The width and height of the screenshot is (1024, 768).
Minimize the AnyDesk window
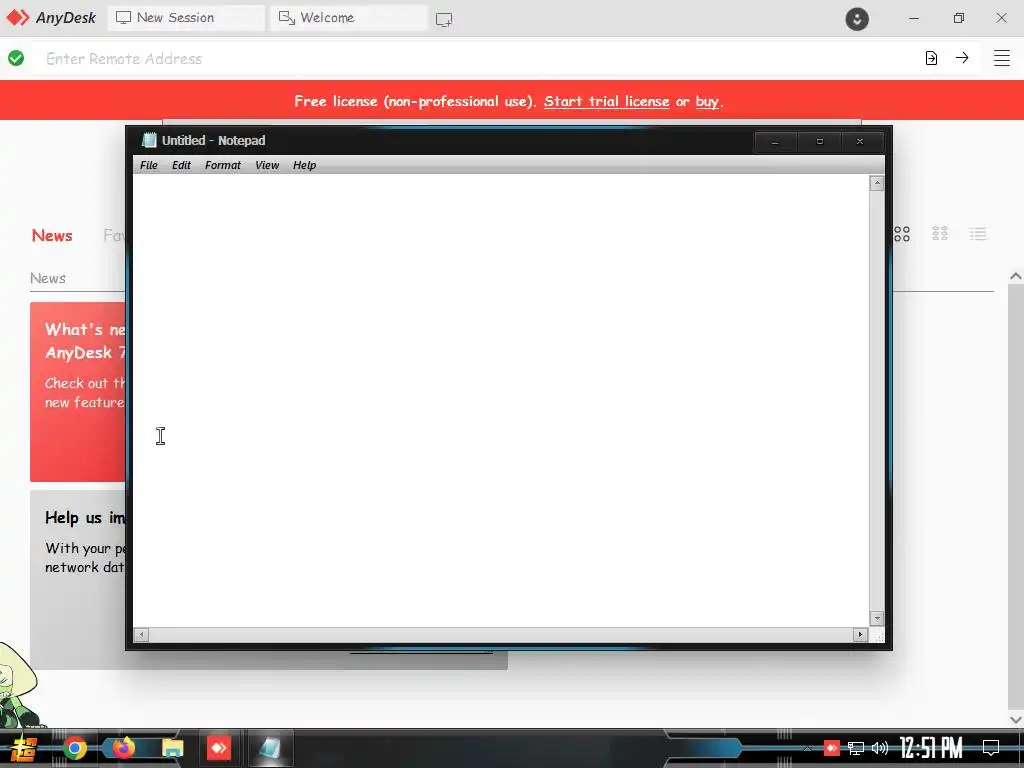pyautogui.click(x=914, y=18)
